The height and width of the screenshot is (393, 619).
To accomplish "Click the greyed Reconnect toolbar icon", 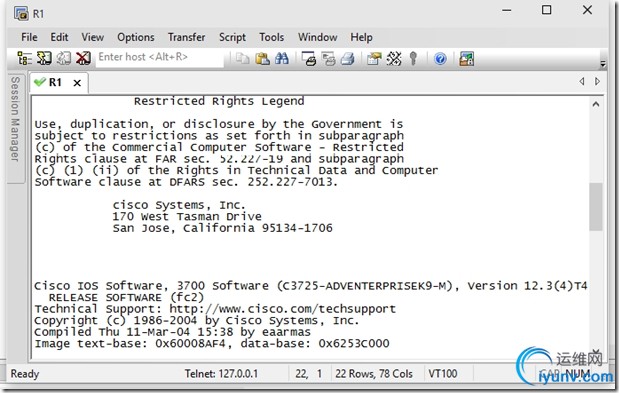I will pyautogui.click(x=64, y=58).
